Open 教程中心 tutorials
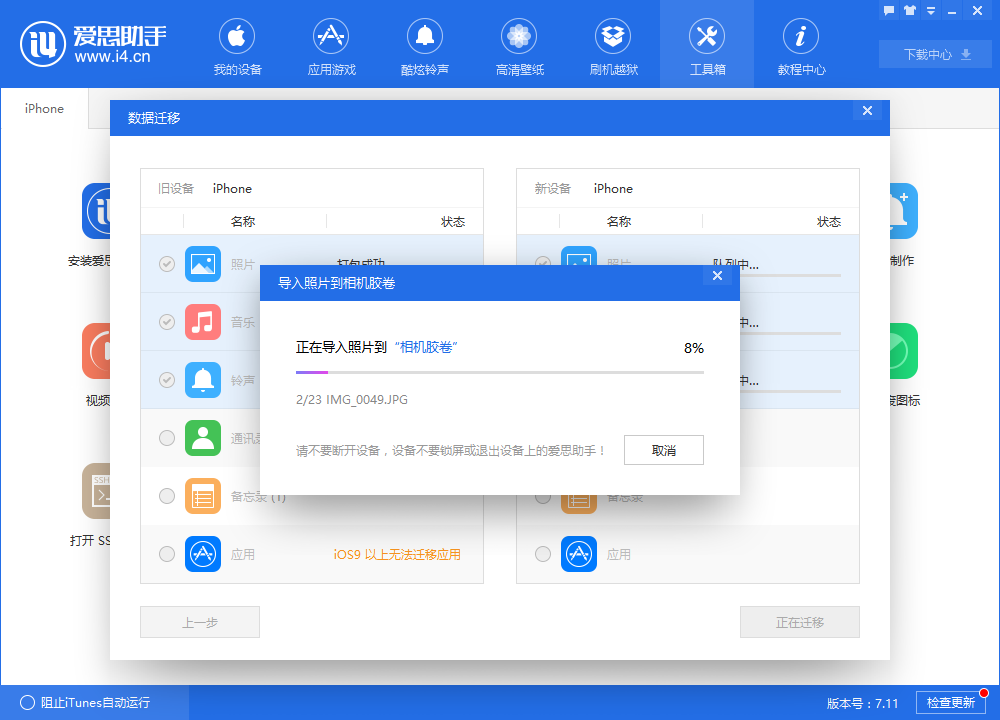Image resolution: width=1000 pixels, height=720 pixels. 800,44
